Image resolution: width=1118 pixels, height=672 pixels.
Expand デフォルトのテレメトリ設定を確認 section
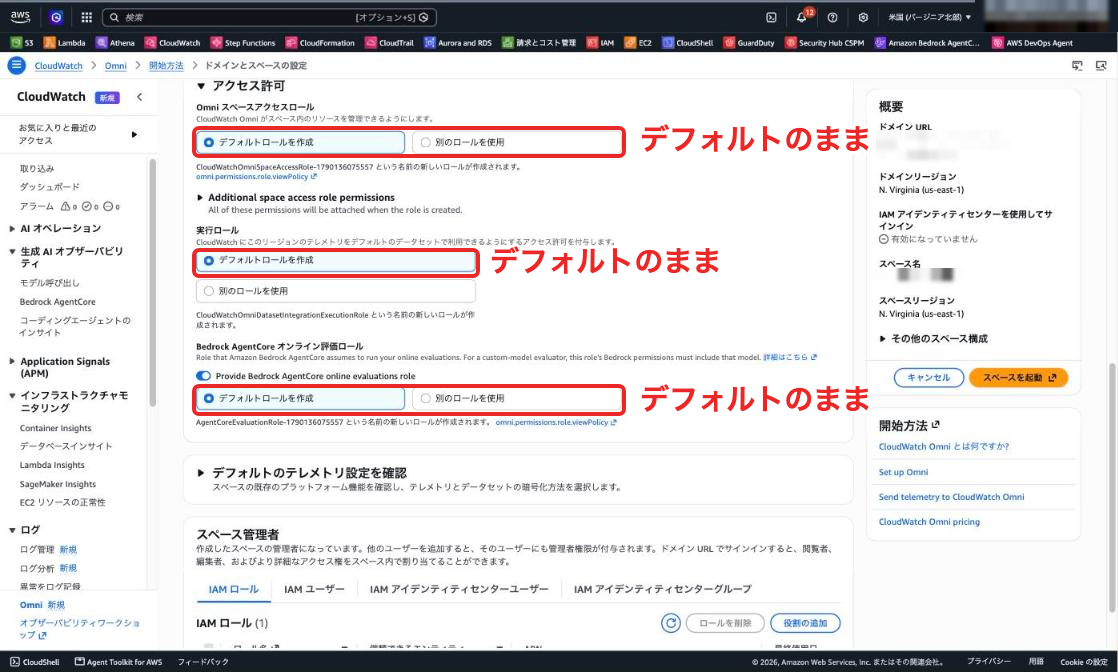(201, 473)
